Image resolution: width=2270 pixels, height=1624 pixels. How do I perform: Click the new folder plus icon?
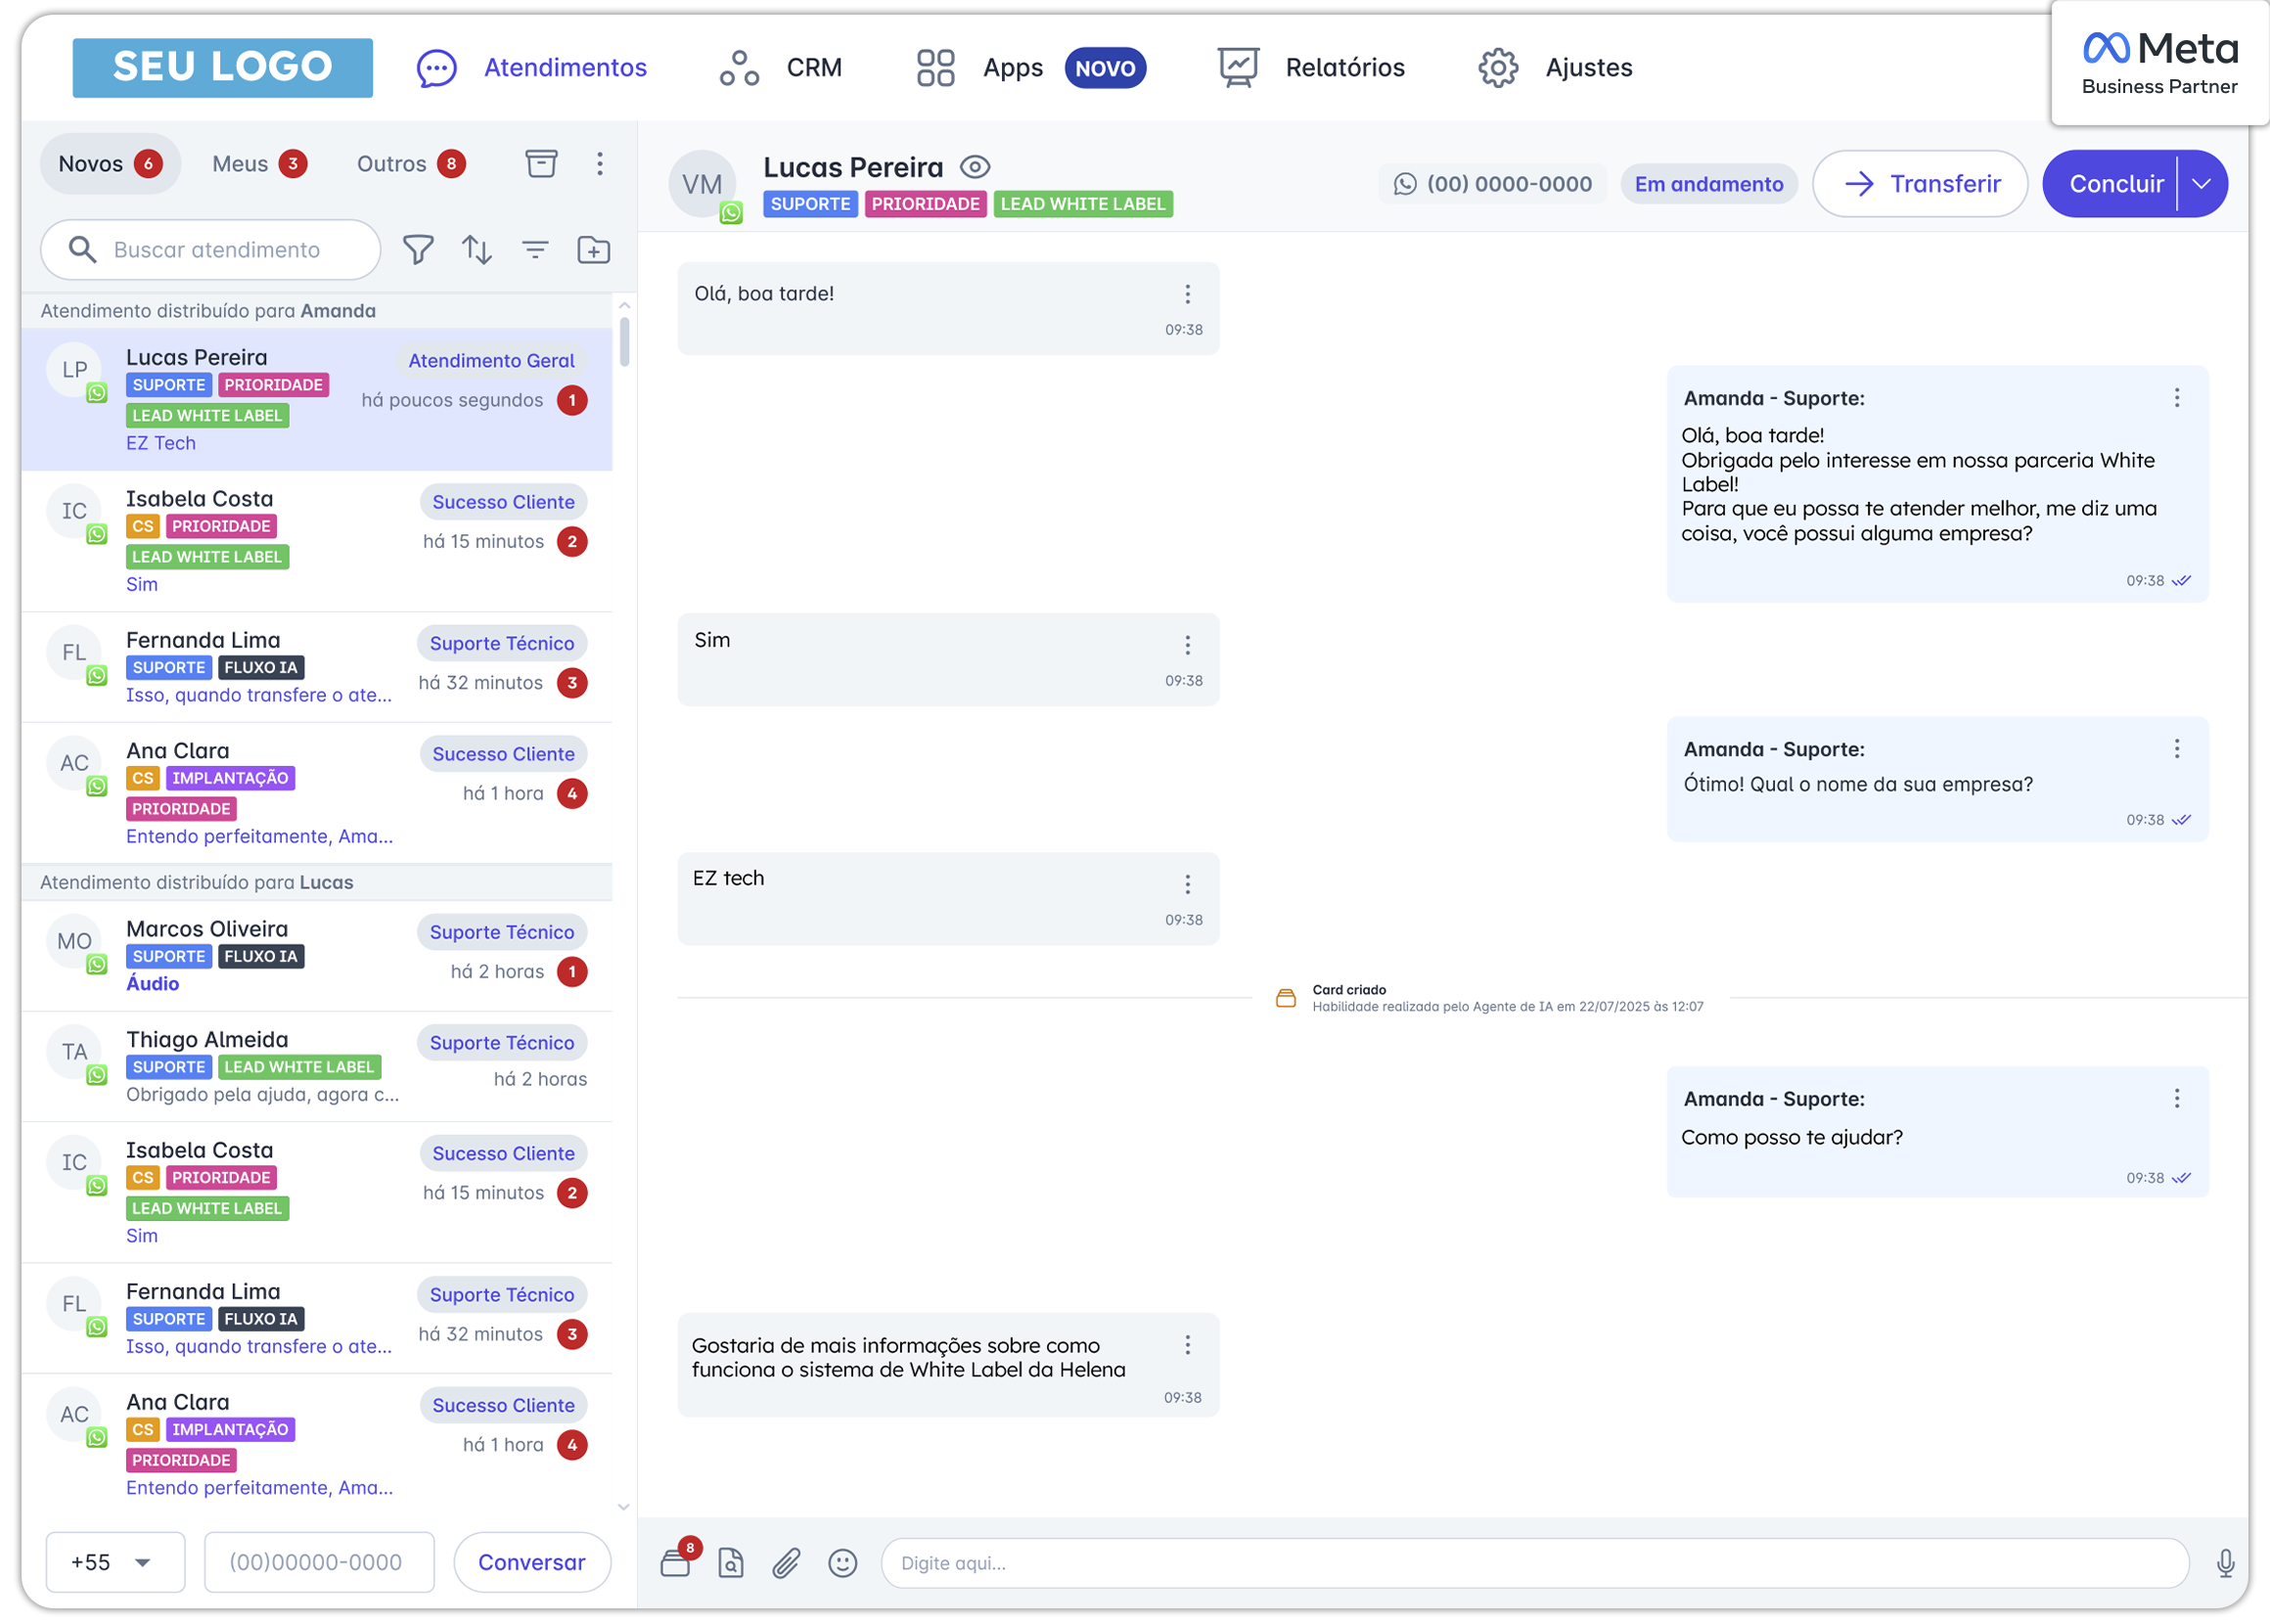(x=594, y=250)
